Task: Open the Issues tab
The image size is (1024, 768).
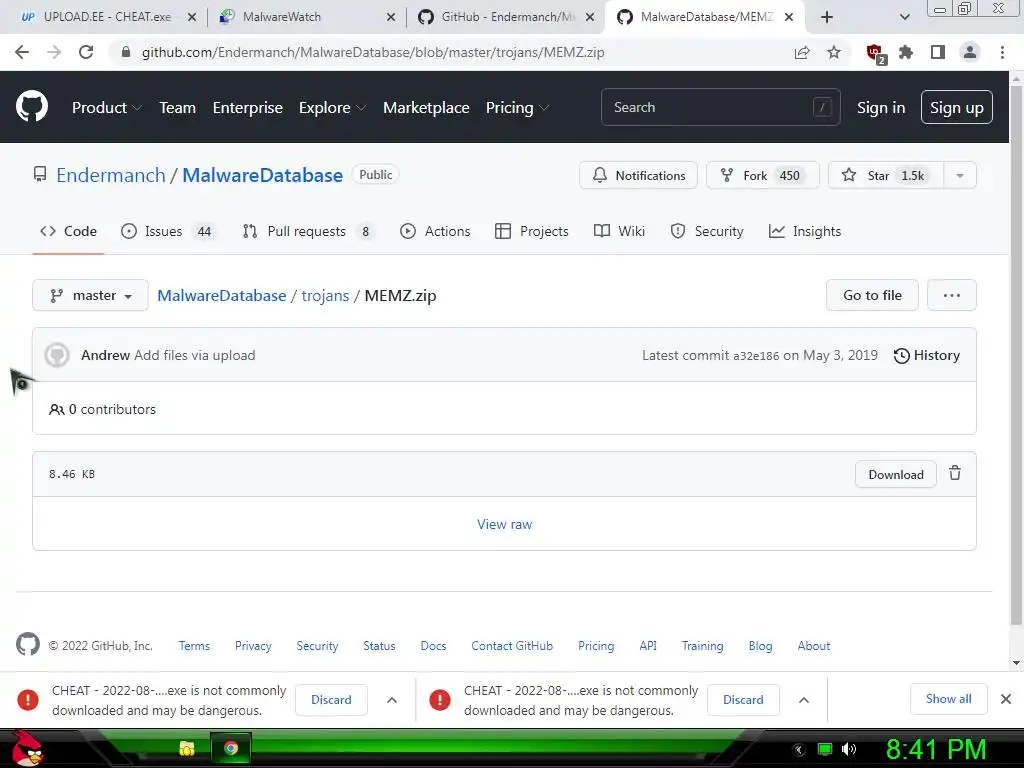Action: [168, 231]
